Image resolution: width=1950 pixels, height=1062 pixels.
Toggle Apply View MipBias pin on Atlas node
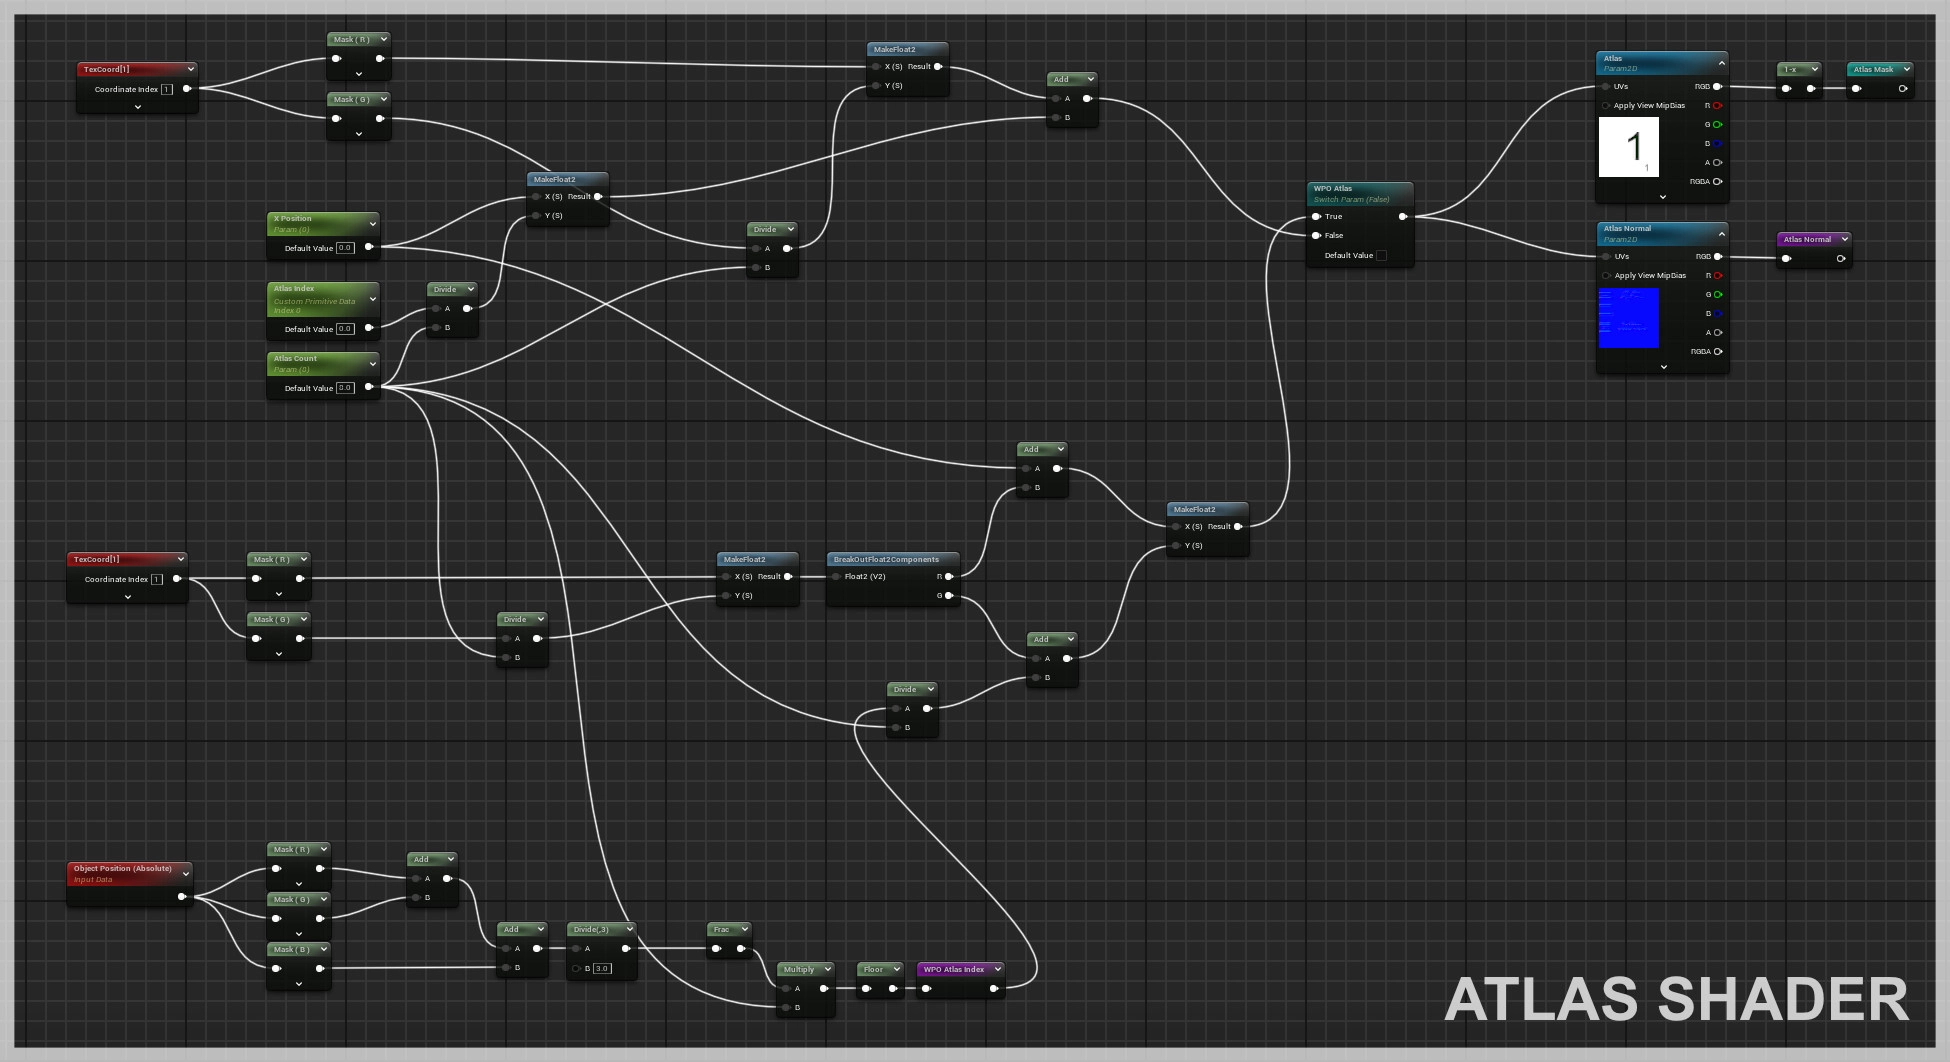tap(1606, 106)
